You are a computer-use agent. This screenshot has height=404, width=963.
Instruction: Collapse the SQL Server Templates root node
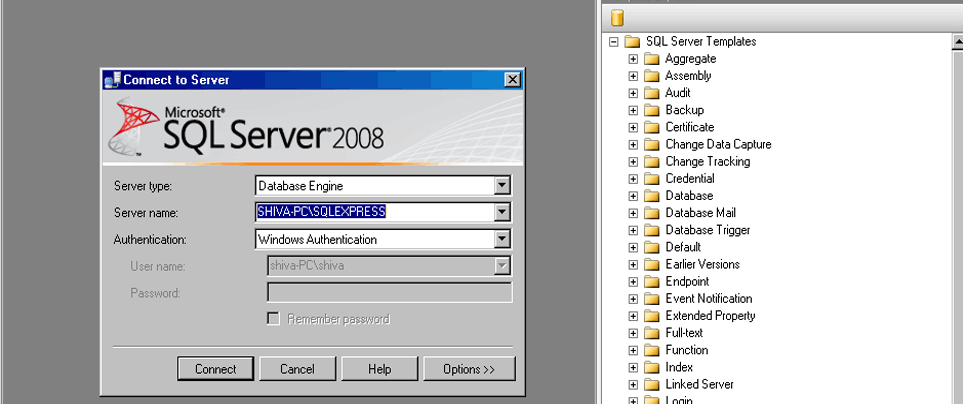coord(613,42)
